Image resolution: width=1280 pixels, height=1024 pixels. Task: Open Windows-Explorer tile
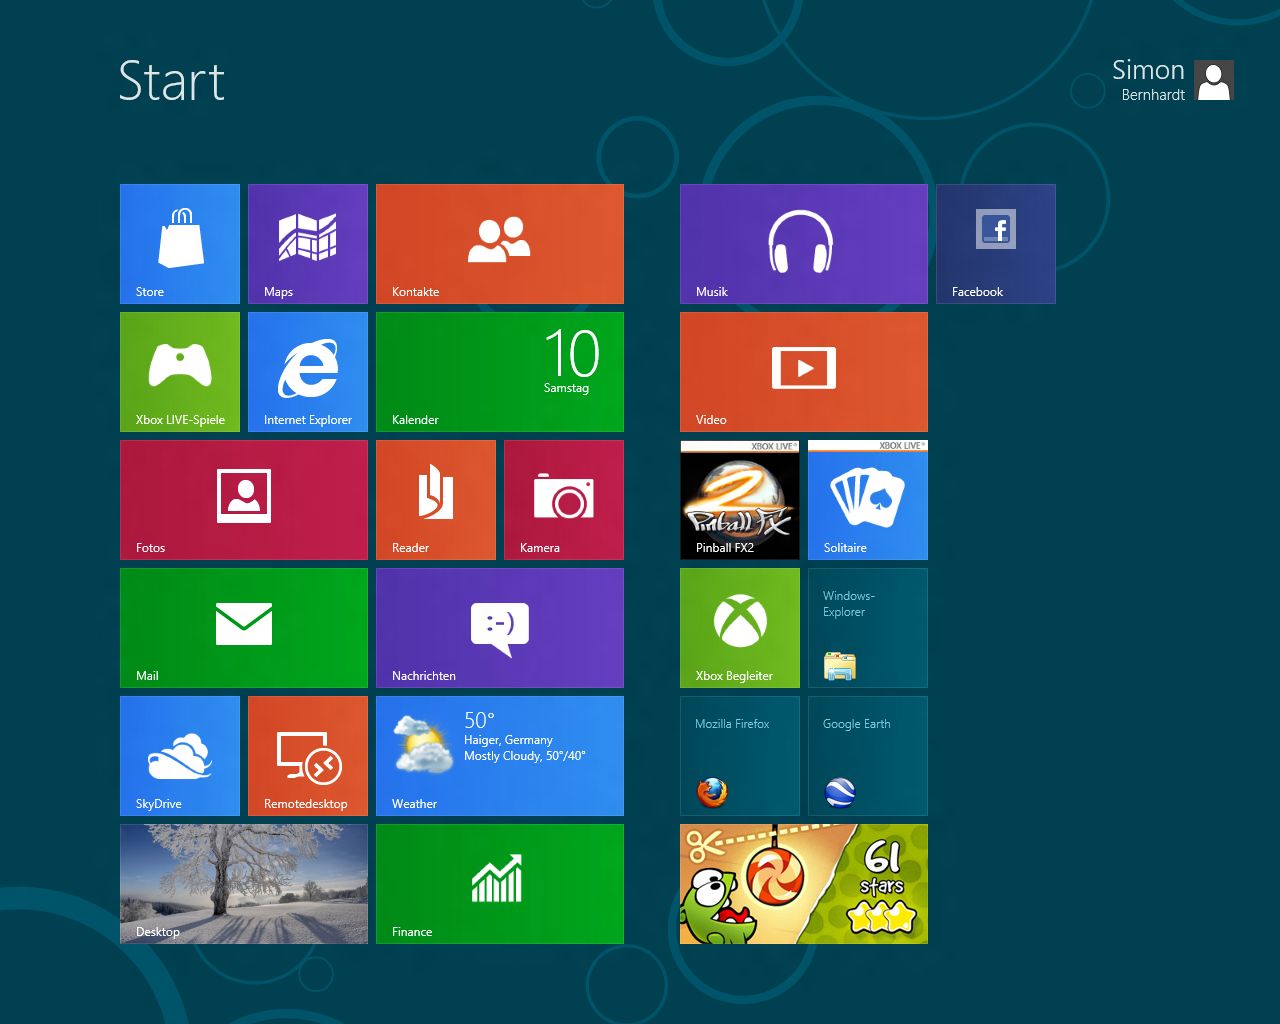[868, 628]
